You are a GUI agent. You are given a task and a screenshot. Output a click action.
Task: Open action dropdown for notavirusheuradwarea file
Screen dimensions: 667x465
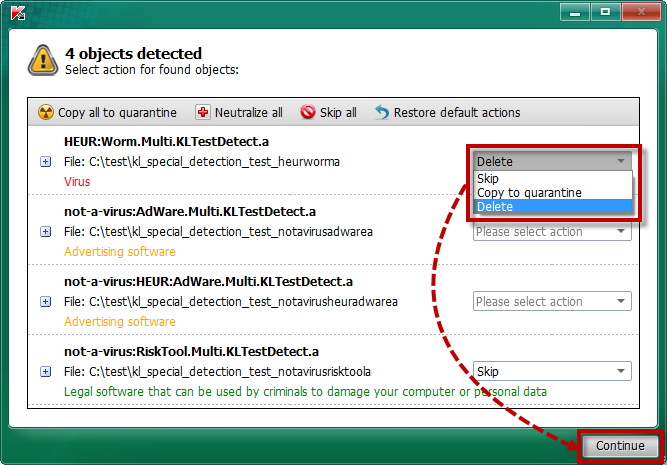552,301
